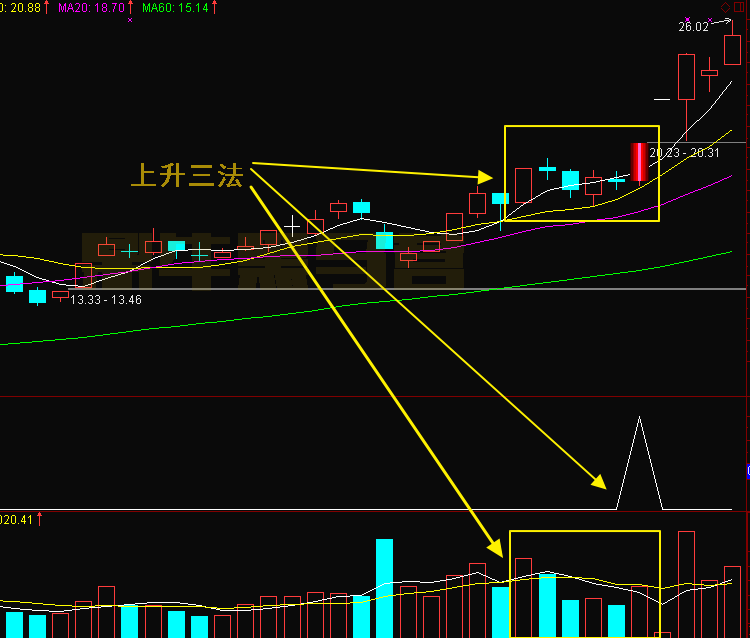Viewport: 750px width, 638px height.
Task: Click the red up arrow beside the MA20 value
Action: 131,7
